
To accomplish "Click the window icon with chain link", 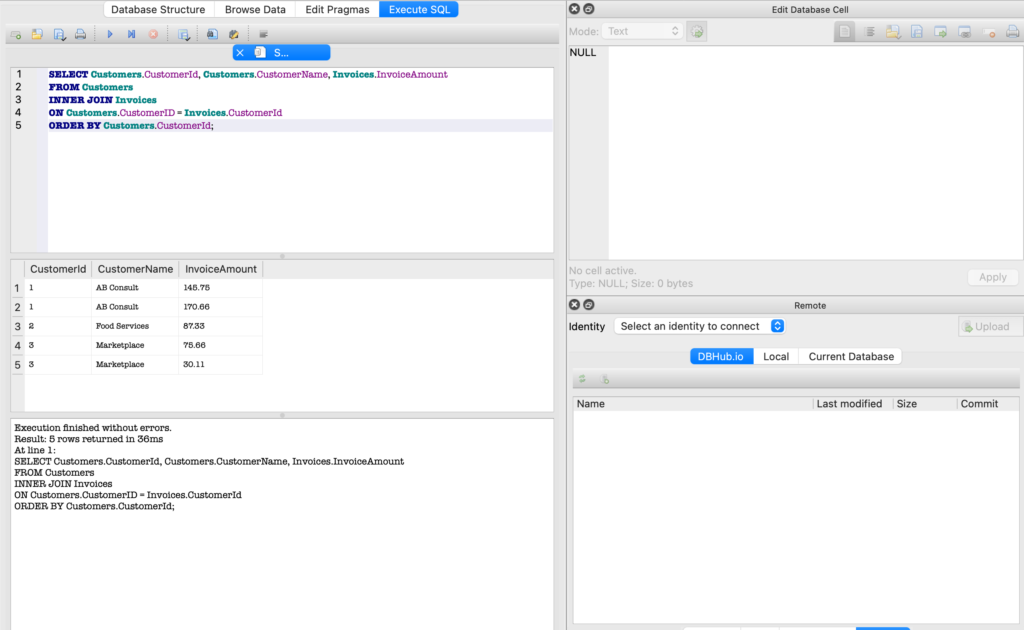I will pyautogui.click(x=965, y=31).
